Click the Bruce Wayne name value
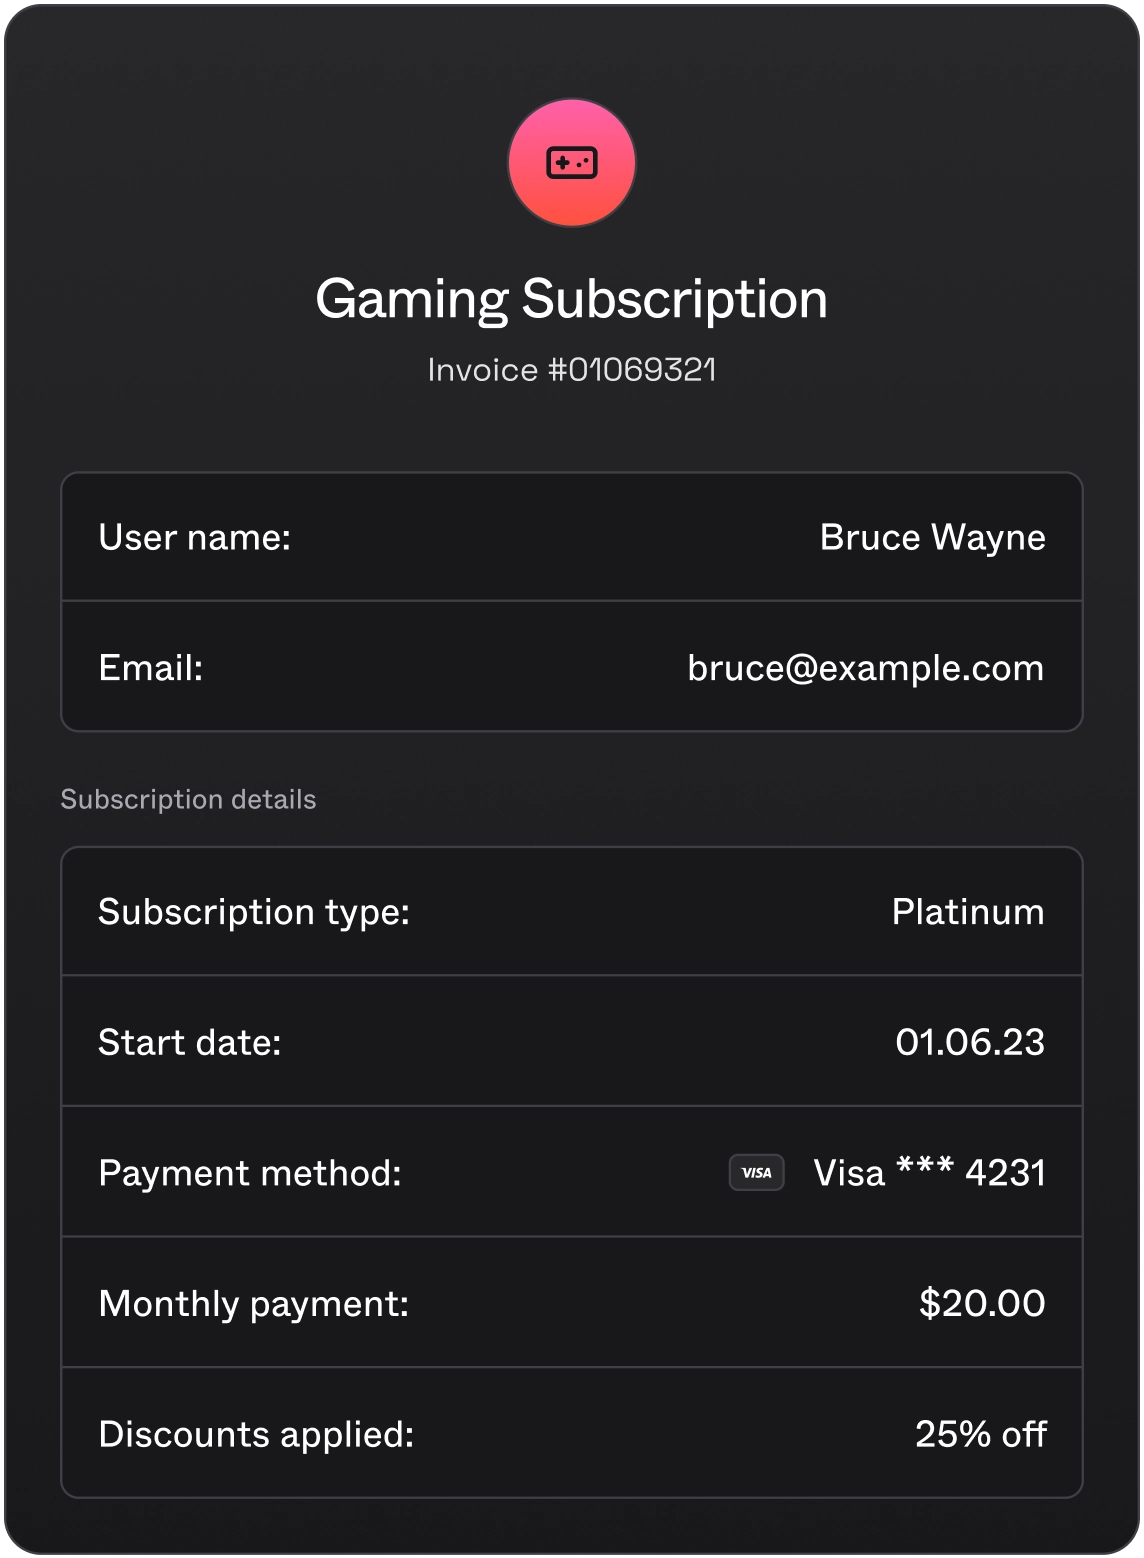This screenshot has width=1144, height=1558. 932,538
